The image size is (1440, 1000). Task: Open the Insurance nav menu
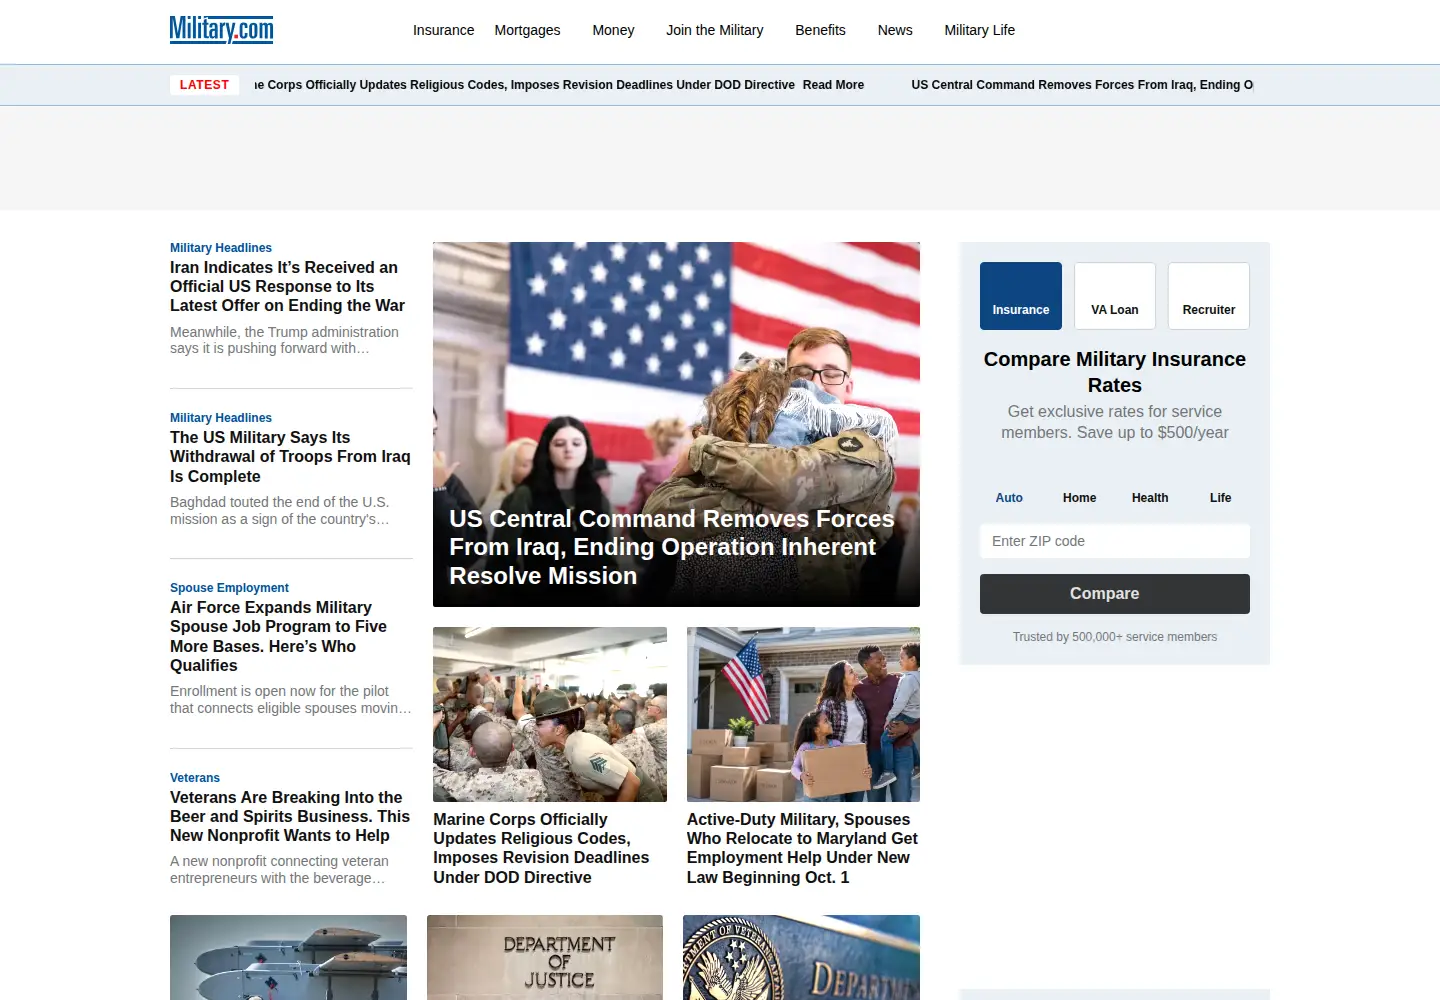(x=443, y=30)
